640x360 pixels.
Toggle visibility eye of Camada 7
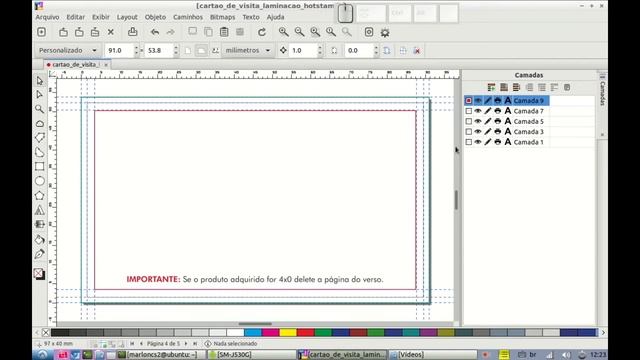(x=478, y=111)
